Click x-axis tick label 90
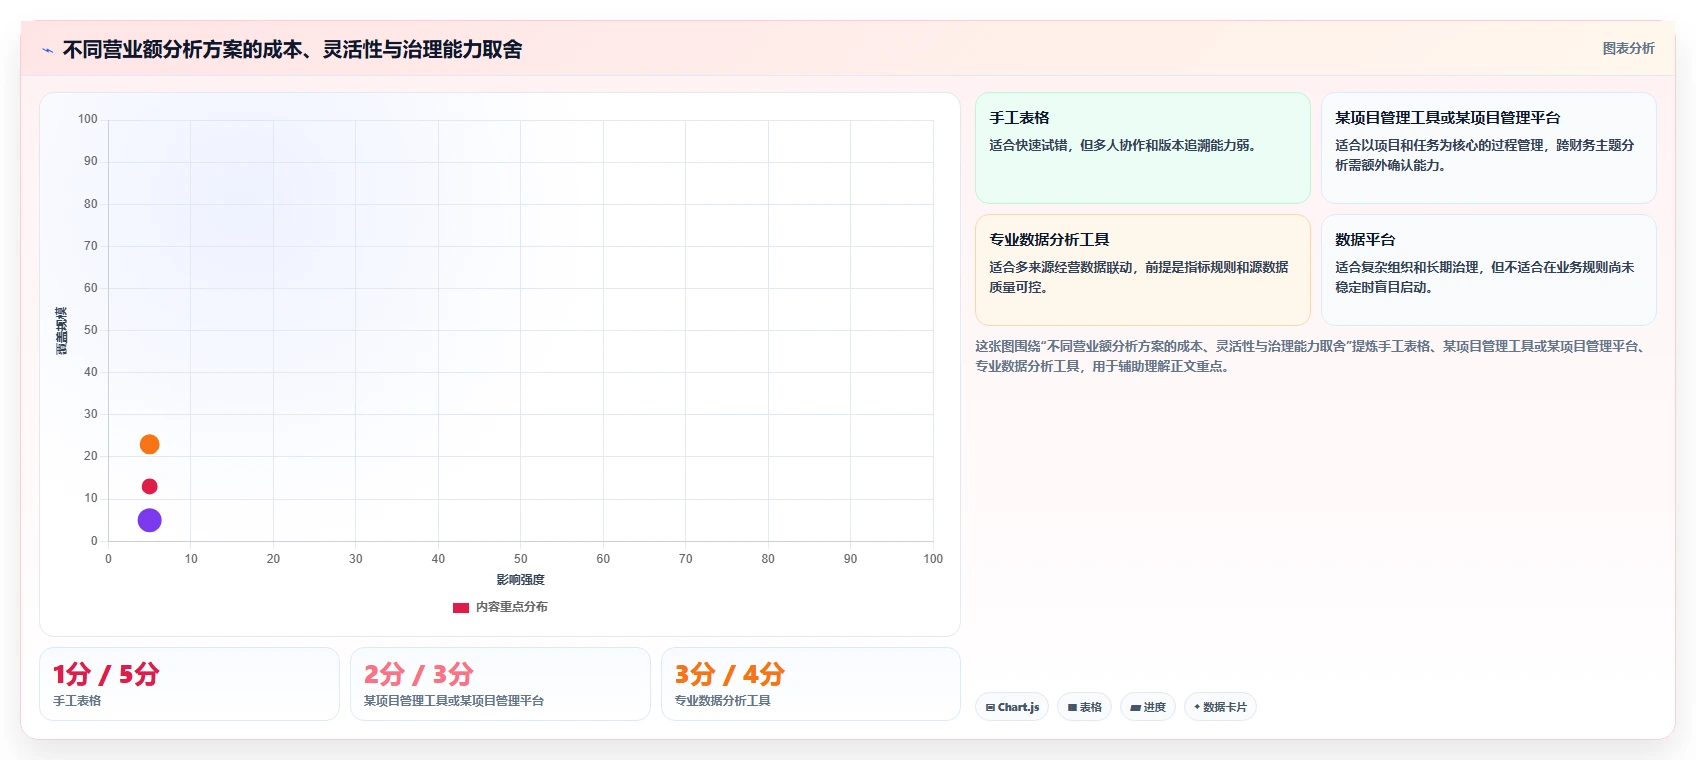This screenshot has width=1696, height=760. point(850,559)
